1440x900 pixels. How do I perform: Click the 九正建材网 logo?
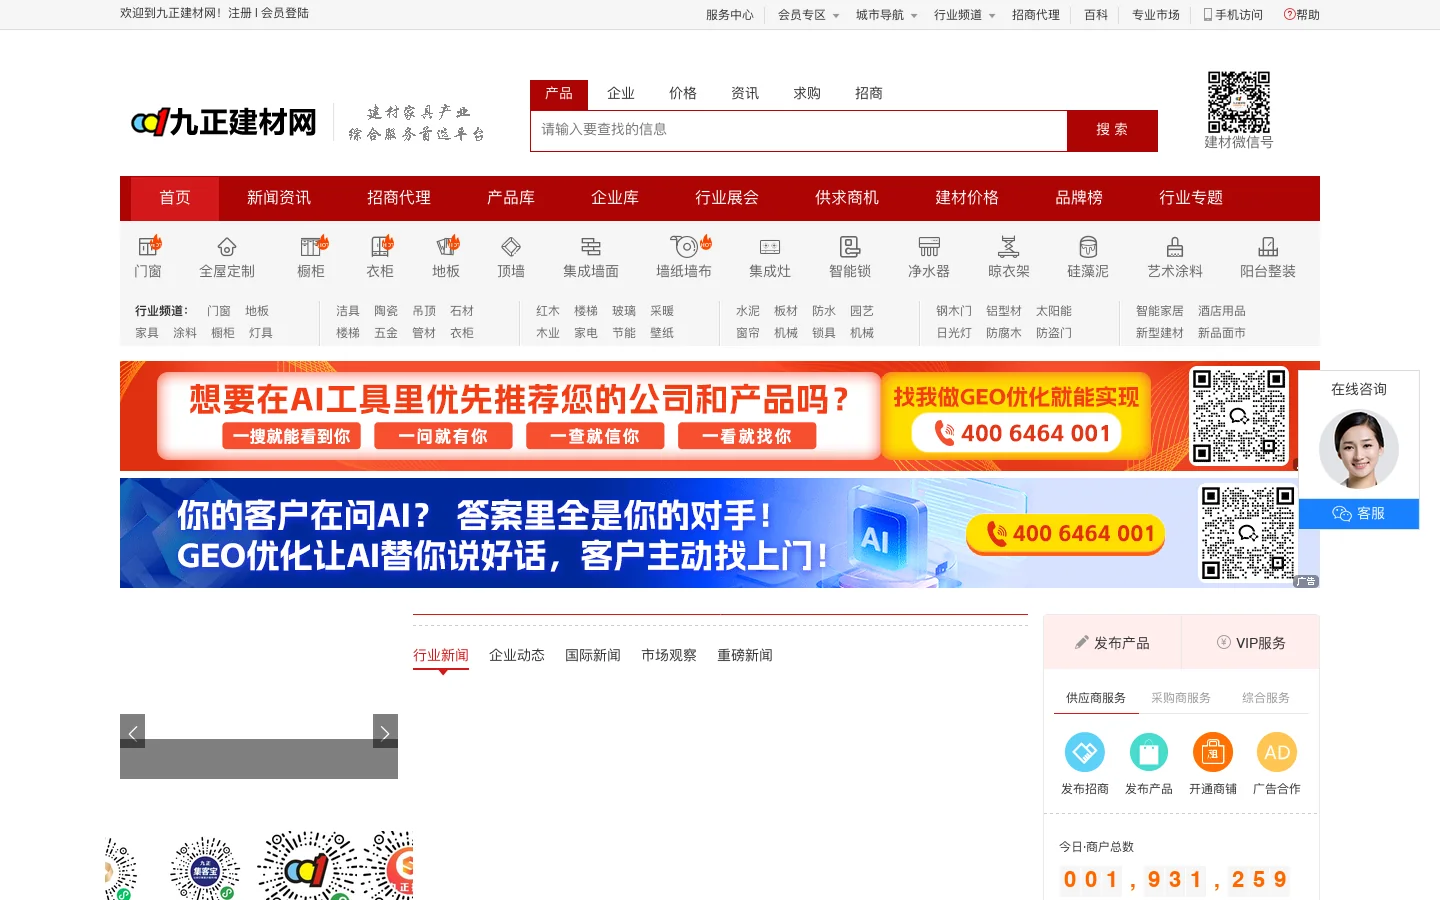coord(224,122)
